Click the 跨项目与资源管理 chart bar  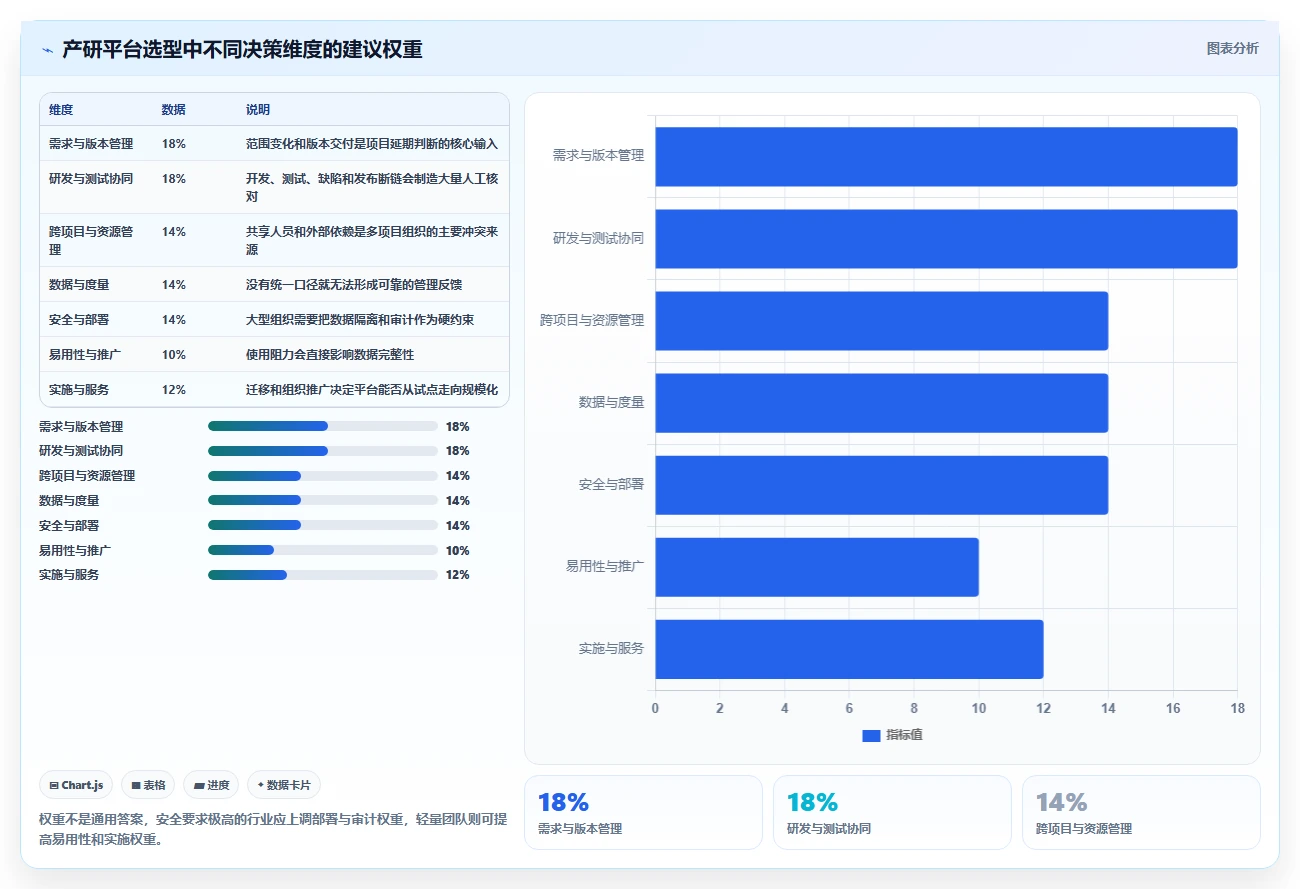[881, 321]
